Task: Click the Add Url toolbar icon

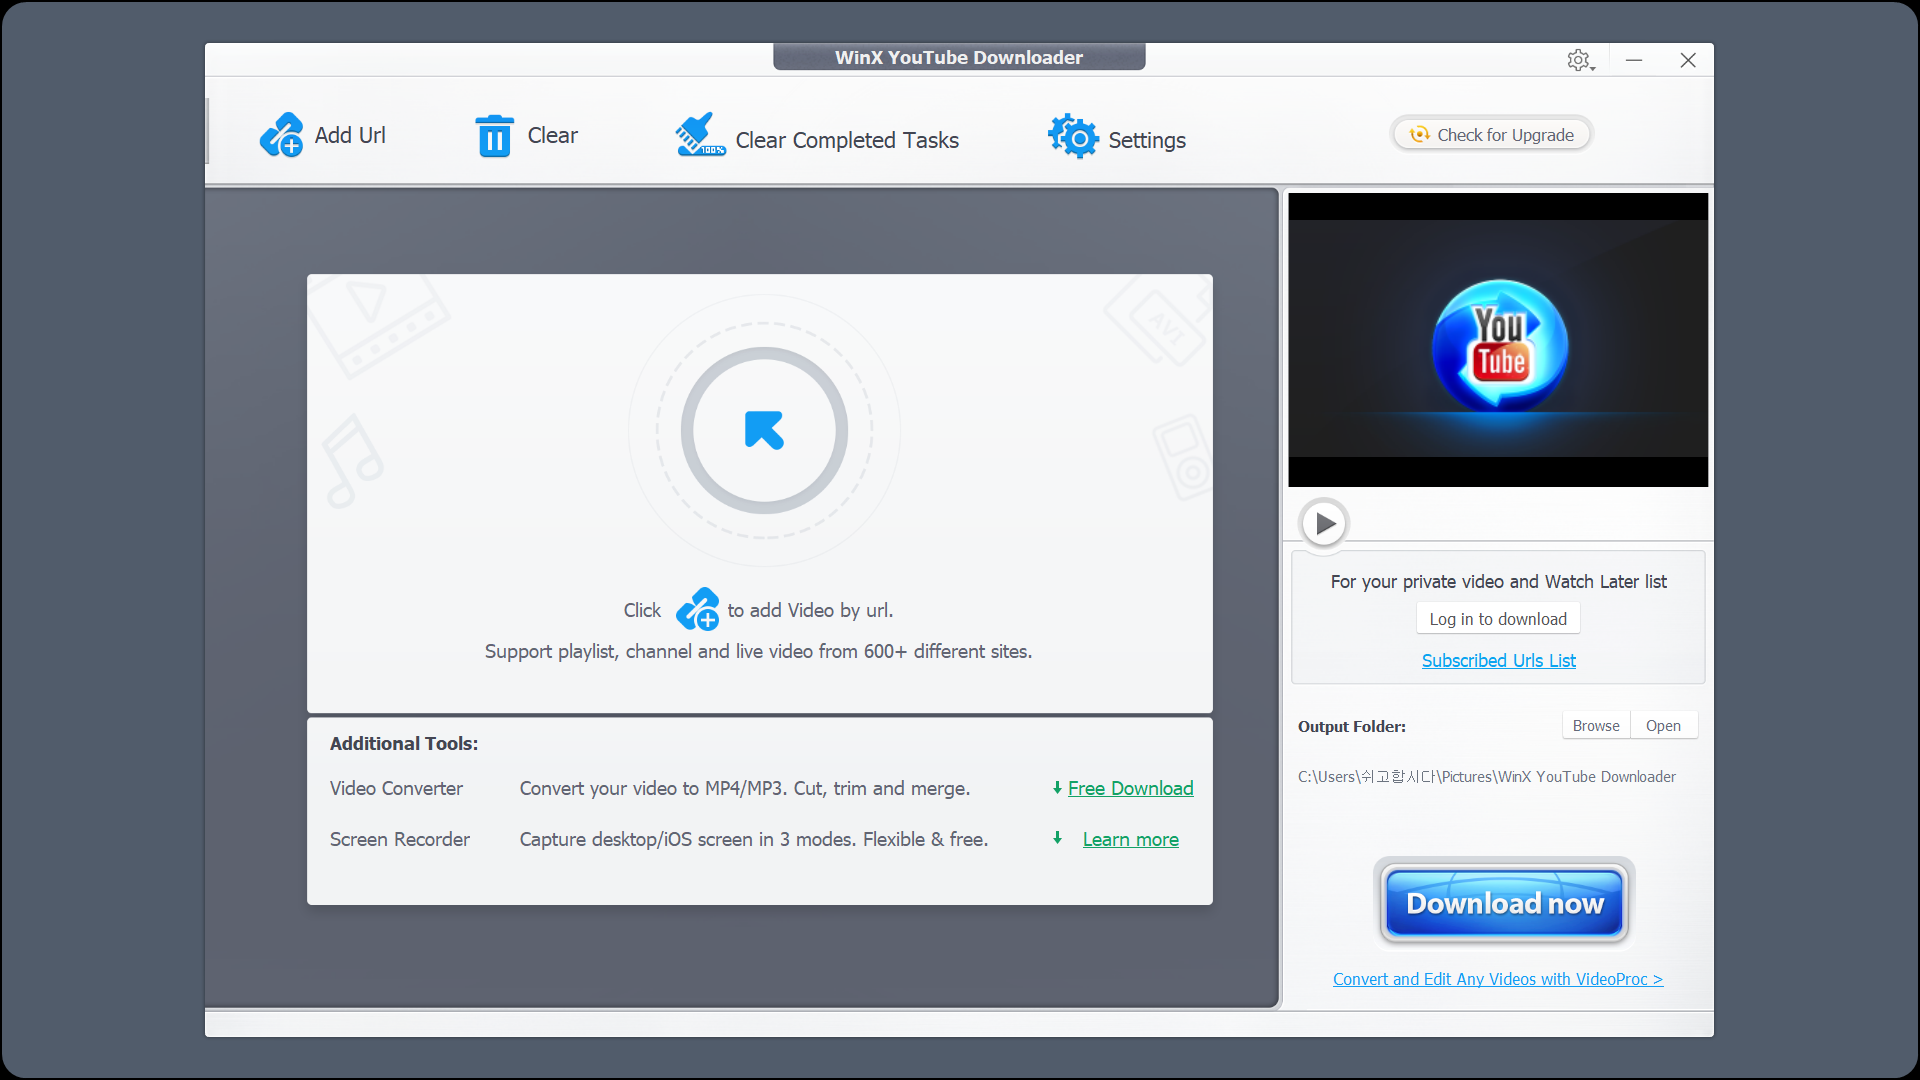Action: pos(281,134)
